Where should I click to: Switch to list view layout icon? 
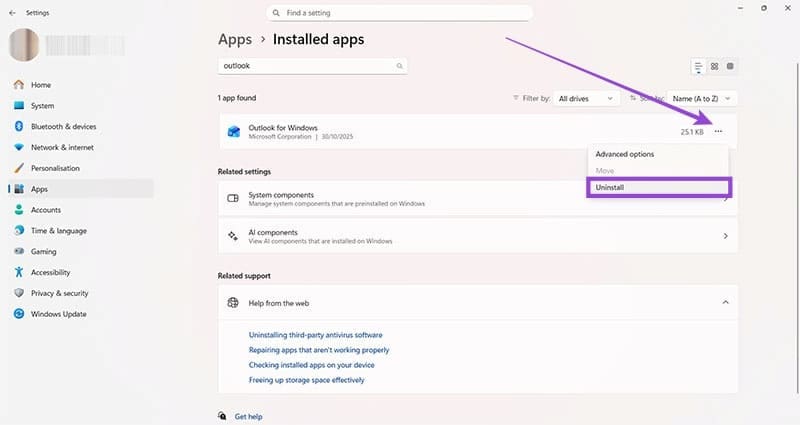tap(698, 66)
